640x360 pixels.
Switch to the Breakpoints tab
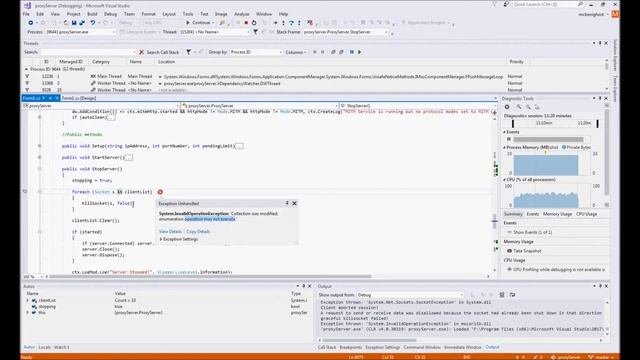pyautogui.click(x=351, y=347)
